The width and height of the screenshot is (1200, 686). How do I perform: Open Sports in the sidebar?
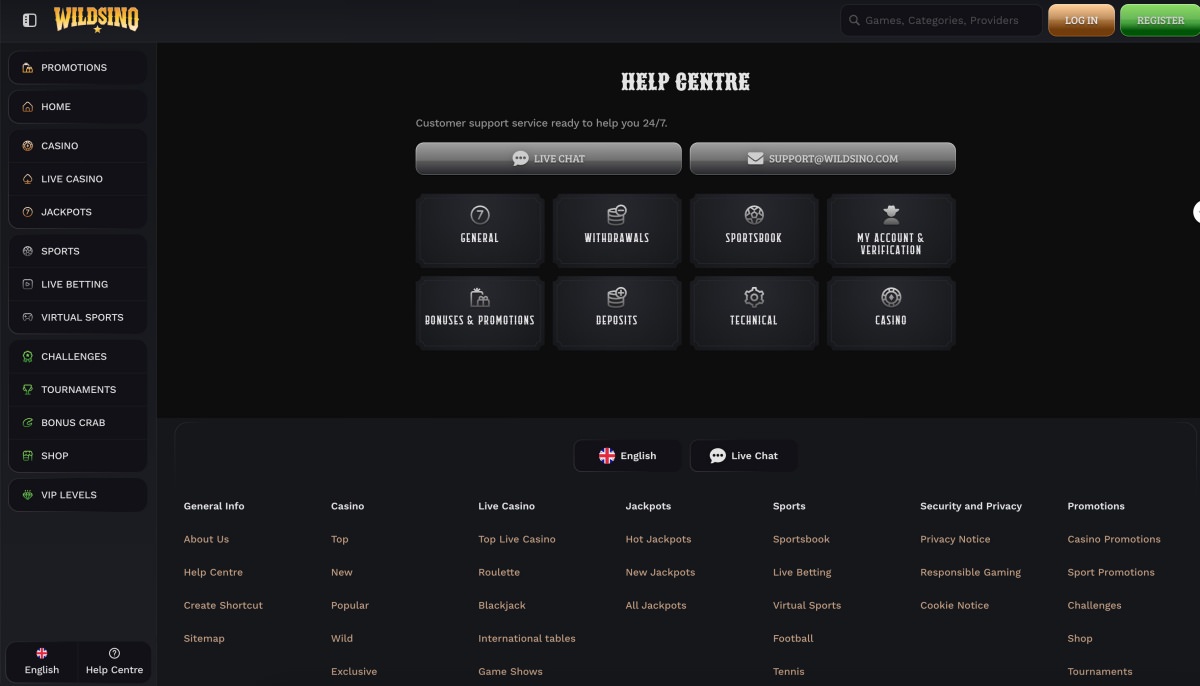click(78, 251)
